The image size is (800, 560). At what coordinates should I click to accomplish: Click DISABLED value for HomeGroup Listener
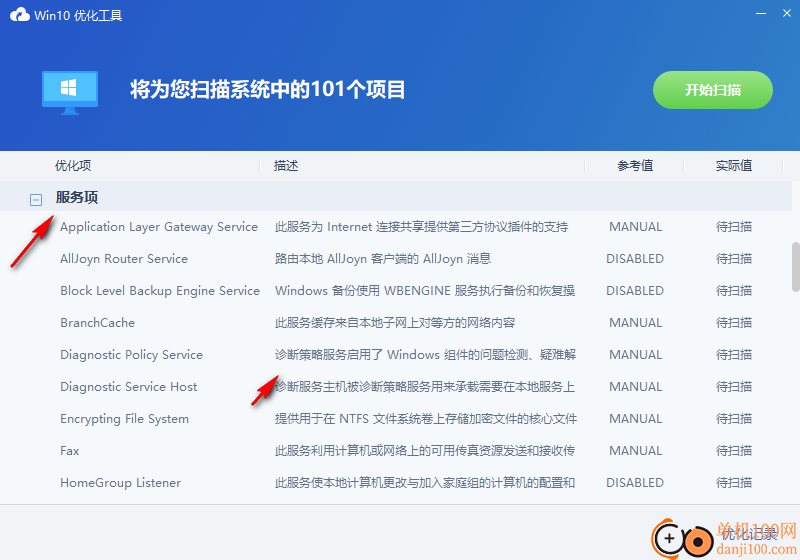[635, 483]
